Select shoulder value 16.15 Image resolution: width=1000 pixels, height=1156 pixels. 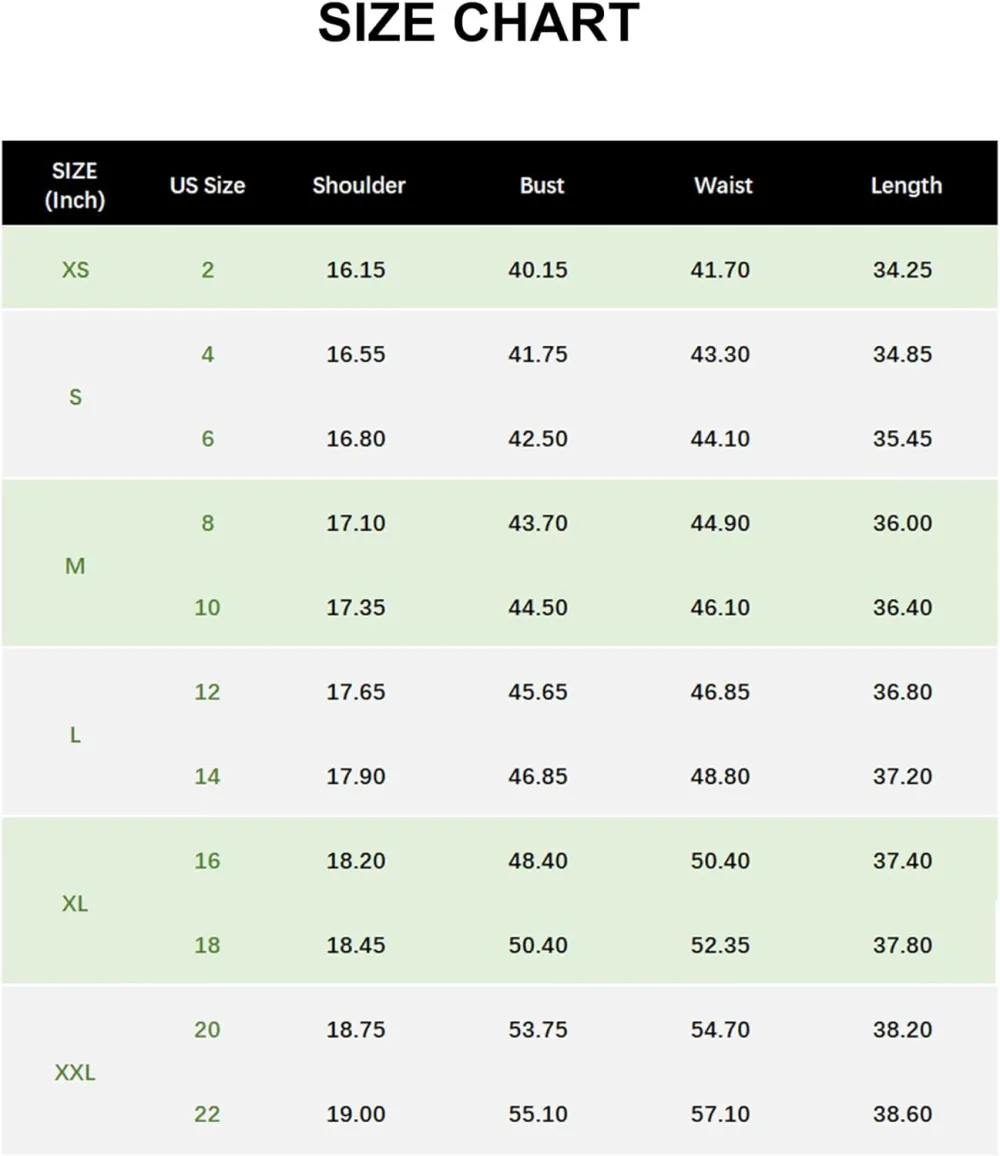(x=356, y=270)
